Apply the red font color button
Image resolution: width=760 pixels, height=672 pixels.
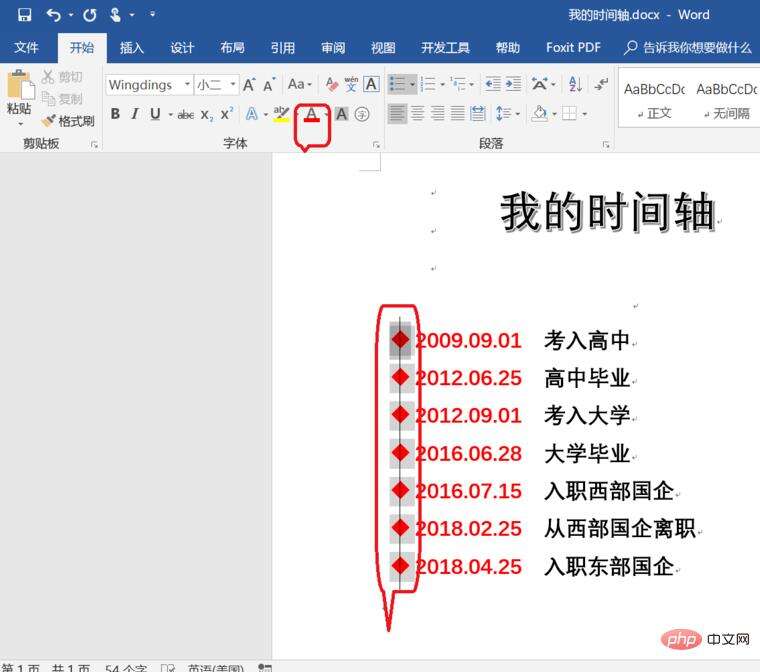(312, 114)
